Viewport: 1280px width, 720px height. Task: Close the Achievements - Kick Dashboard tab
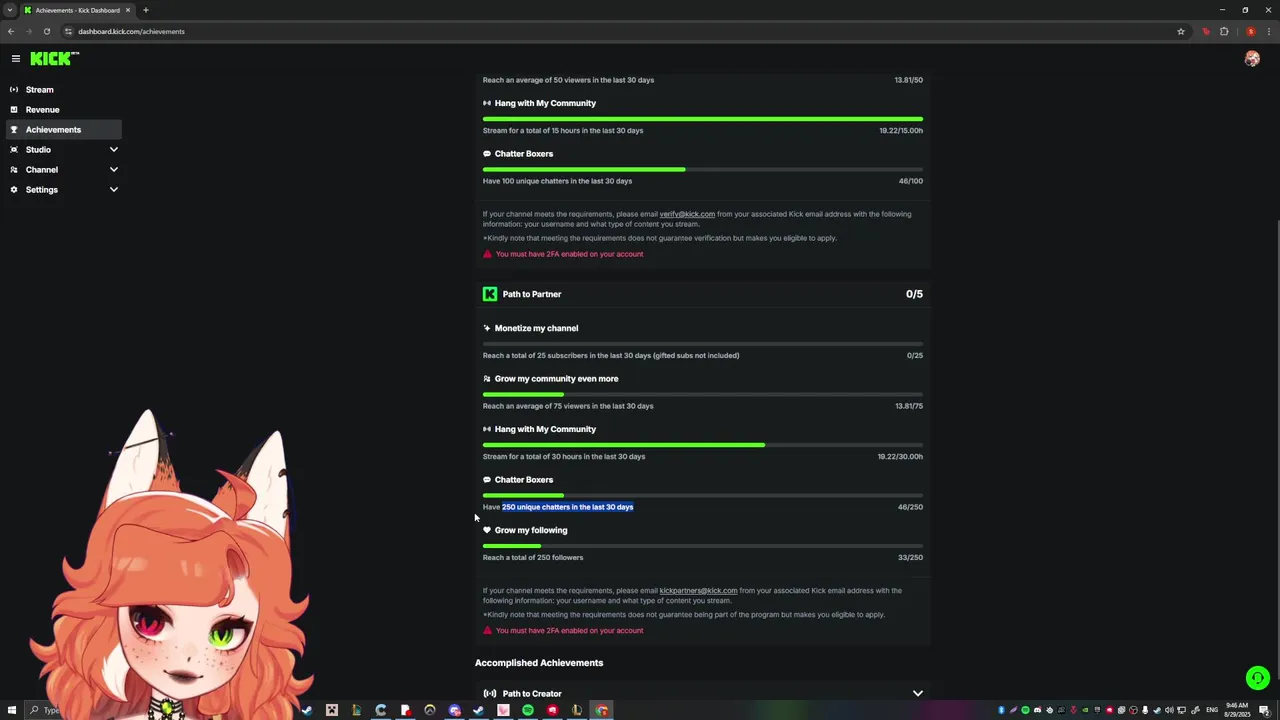127,10
